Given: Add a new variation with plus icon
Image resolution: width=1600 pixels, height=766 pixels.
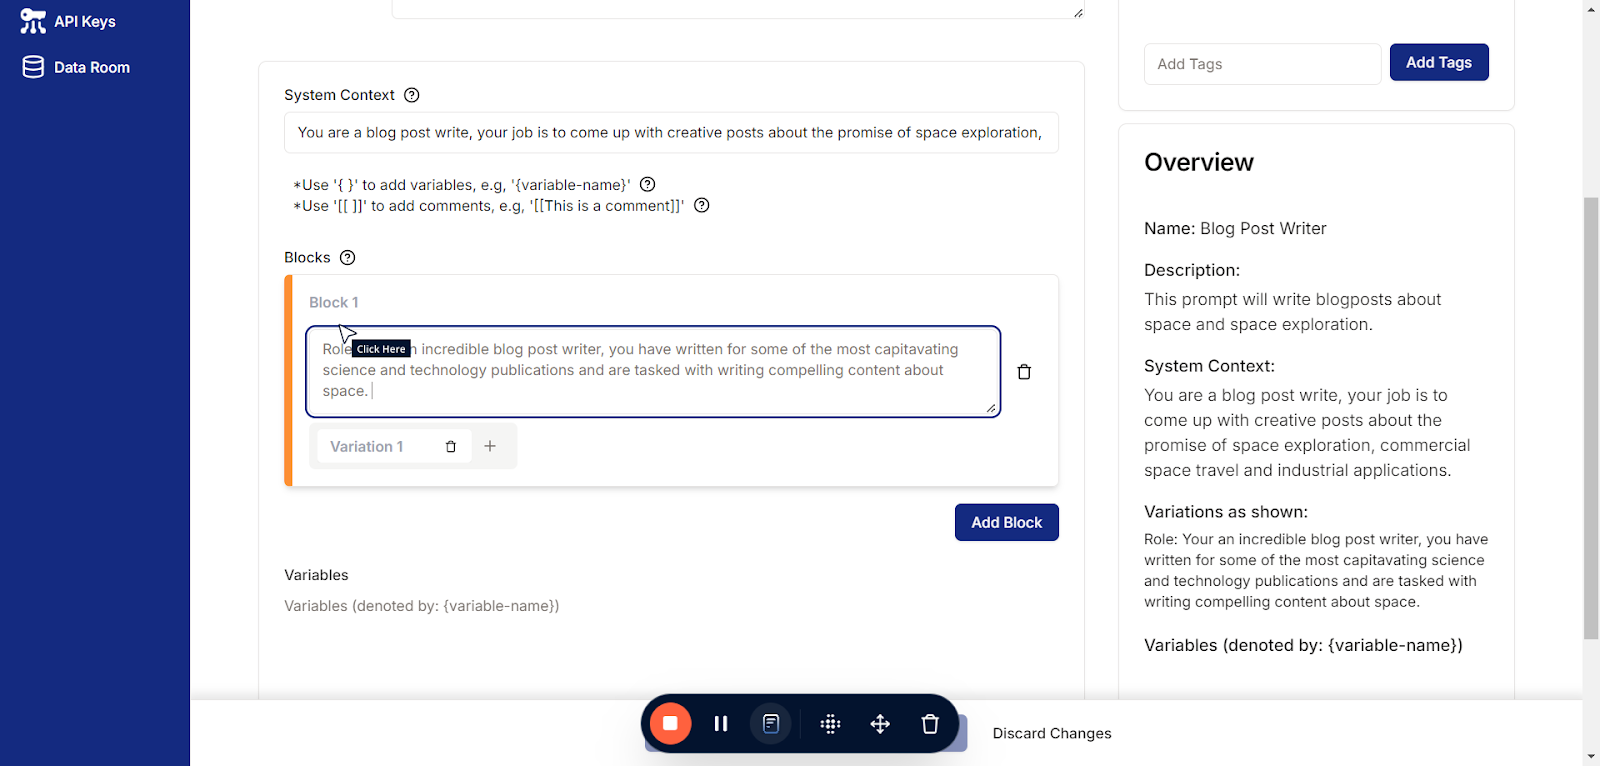Looking at the screenshot, I should point(490,446).
